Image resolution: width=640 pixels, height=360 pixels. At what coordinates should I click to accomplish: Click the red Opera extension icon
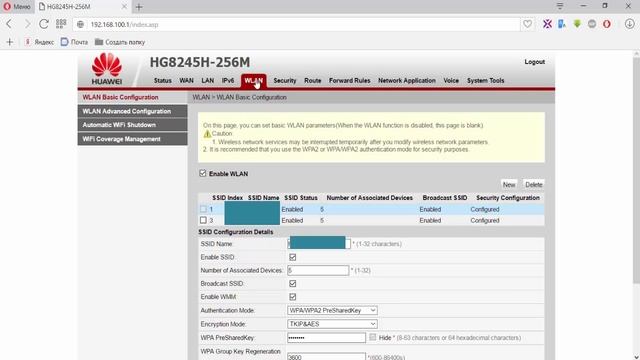(x=607, y=24)
